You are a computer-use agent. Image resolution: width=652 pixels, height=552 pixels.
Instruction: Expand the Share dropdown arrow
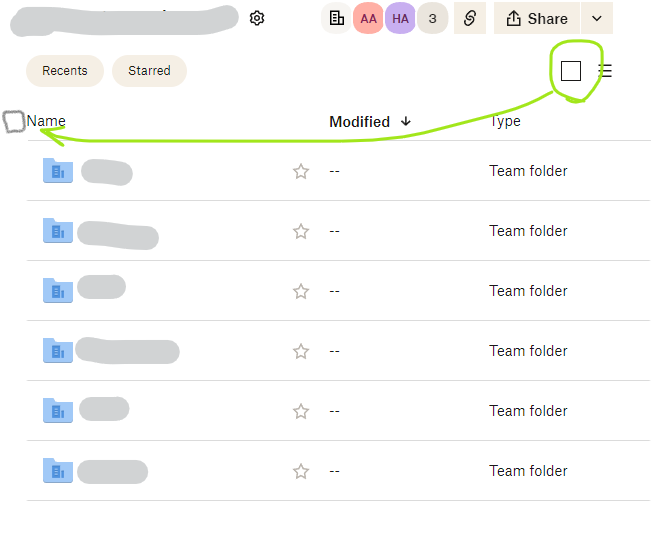pyautogui.click(x=597, y=18)
